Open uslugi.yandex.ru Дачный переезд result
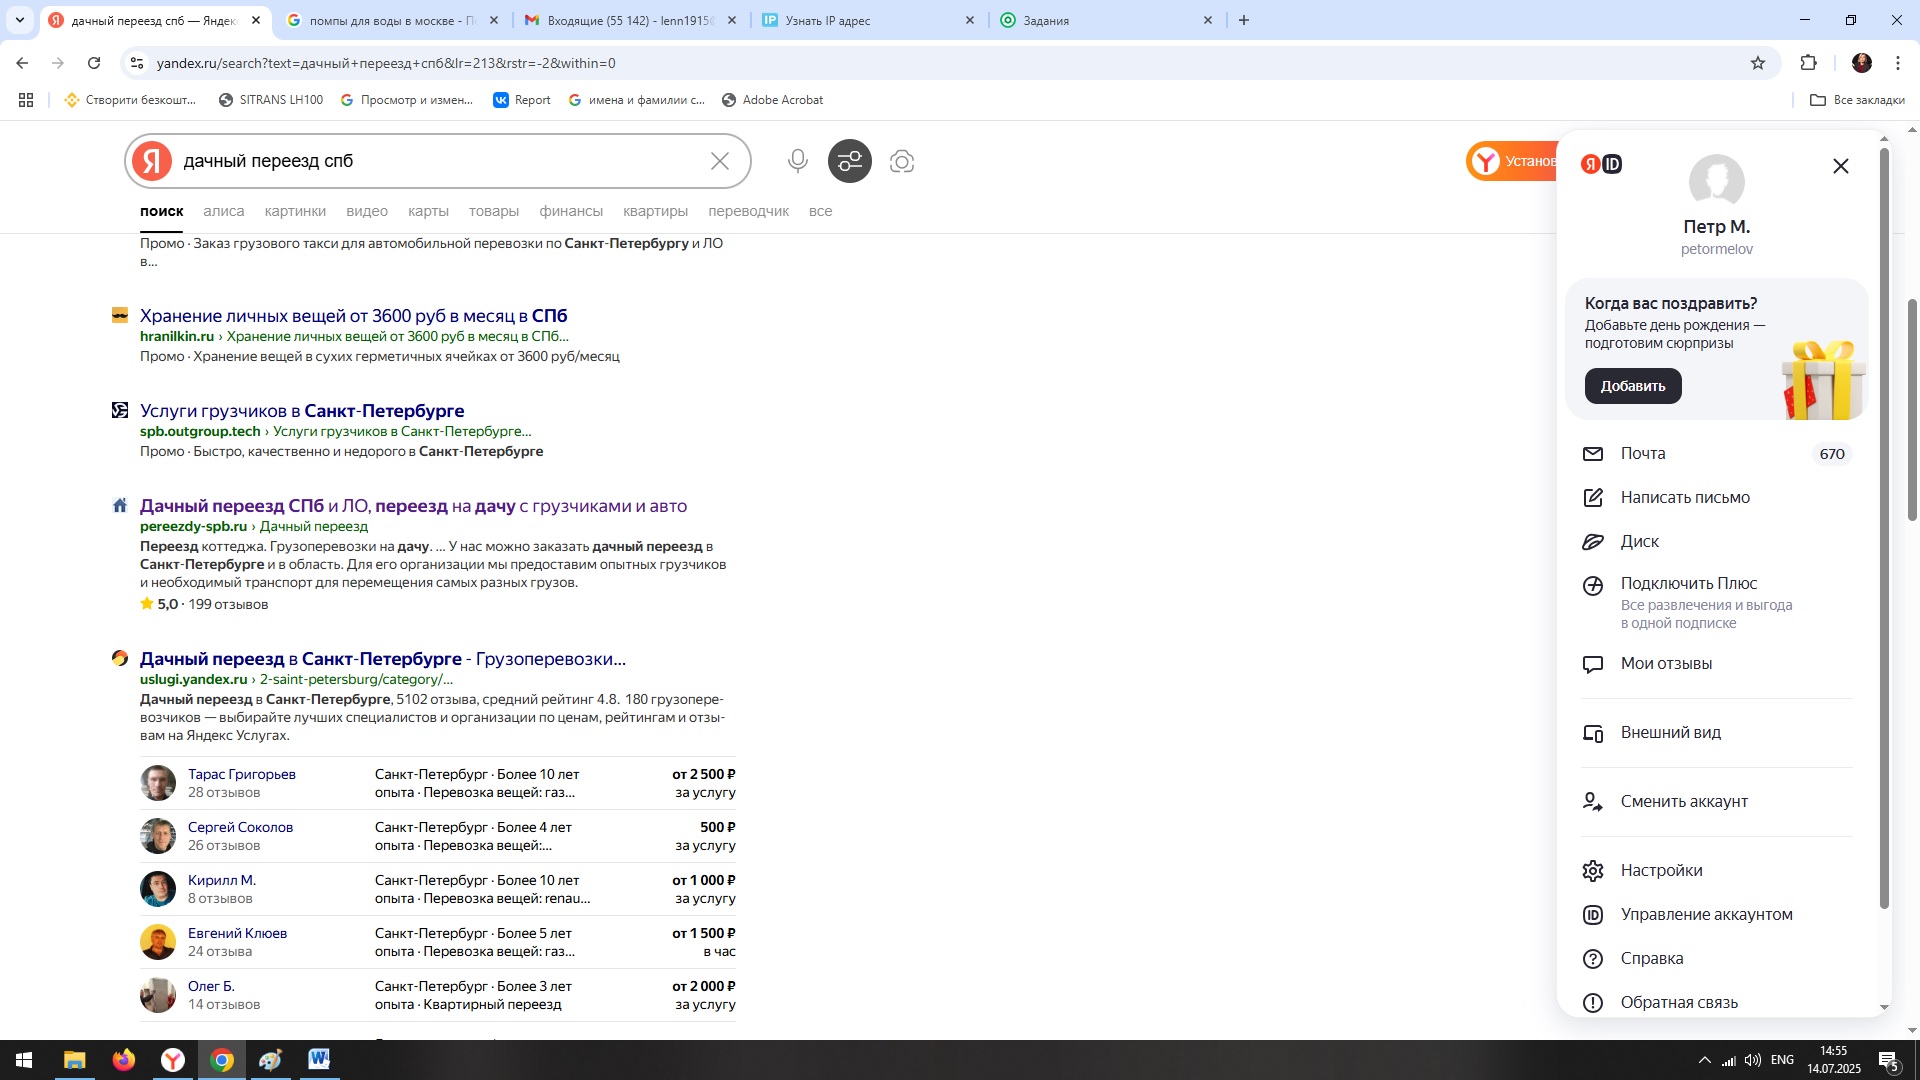1920x1080 pixels. coord(383,659)
